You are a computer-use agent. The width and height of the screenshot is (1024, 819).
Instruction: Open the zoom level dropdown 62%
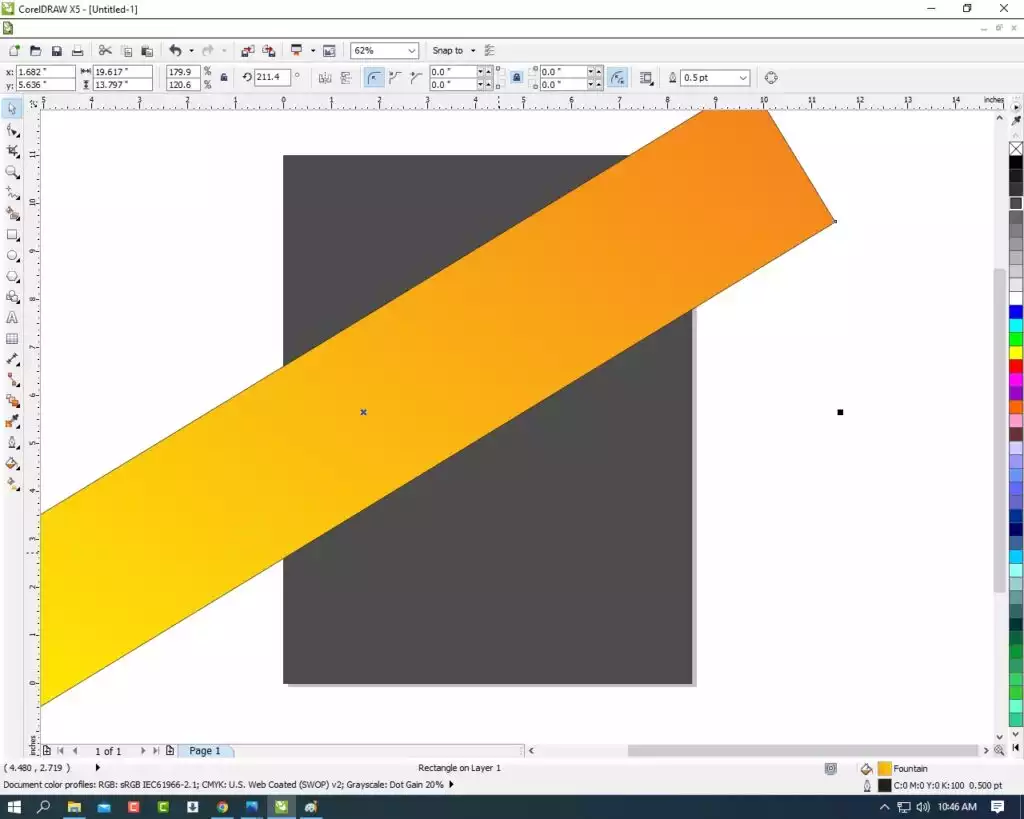coord(411,50)
